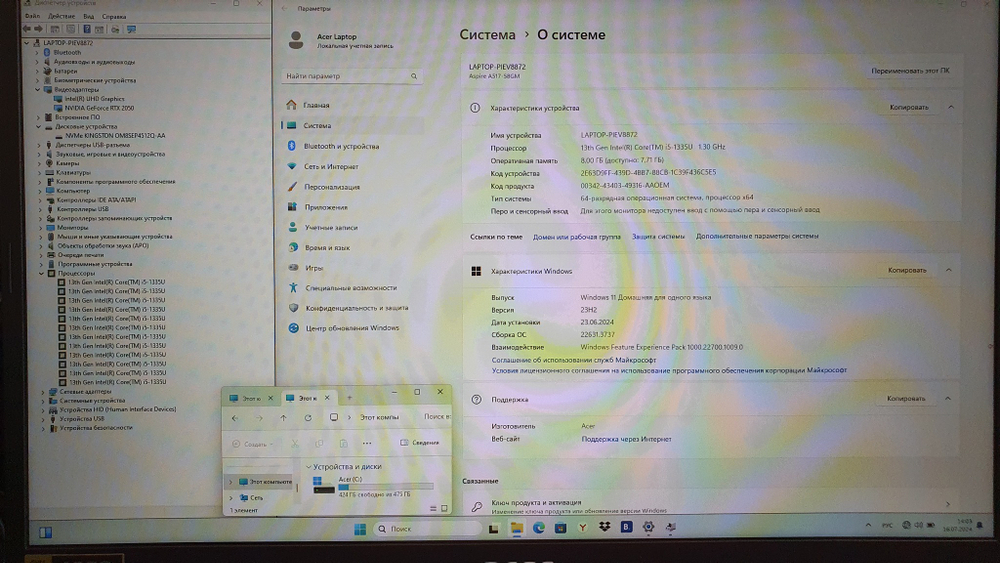Click the Back arrow in Settings title bar

[284, 8]
